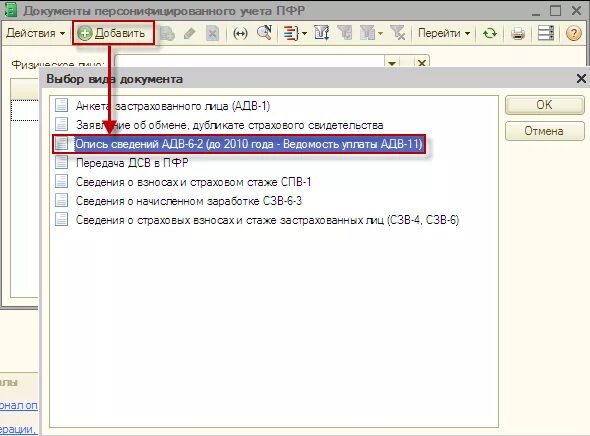Open the Действия menu
The width and height of the screenshot is (590, 436).
tap(35, 33)
